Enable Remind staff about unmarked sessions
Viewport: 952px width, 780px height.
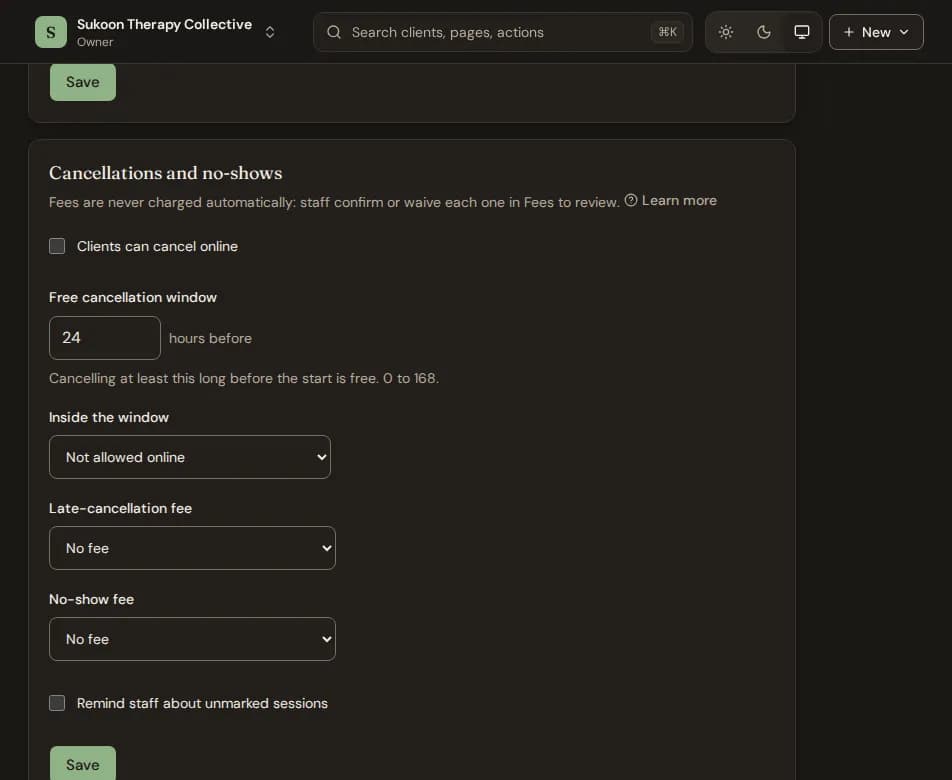click(57, 703)
